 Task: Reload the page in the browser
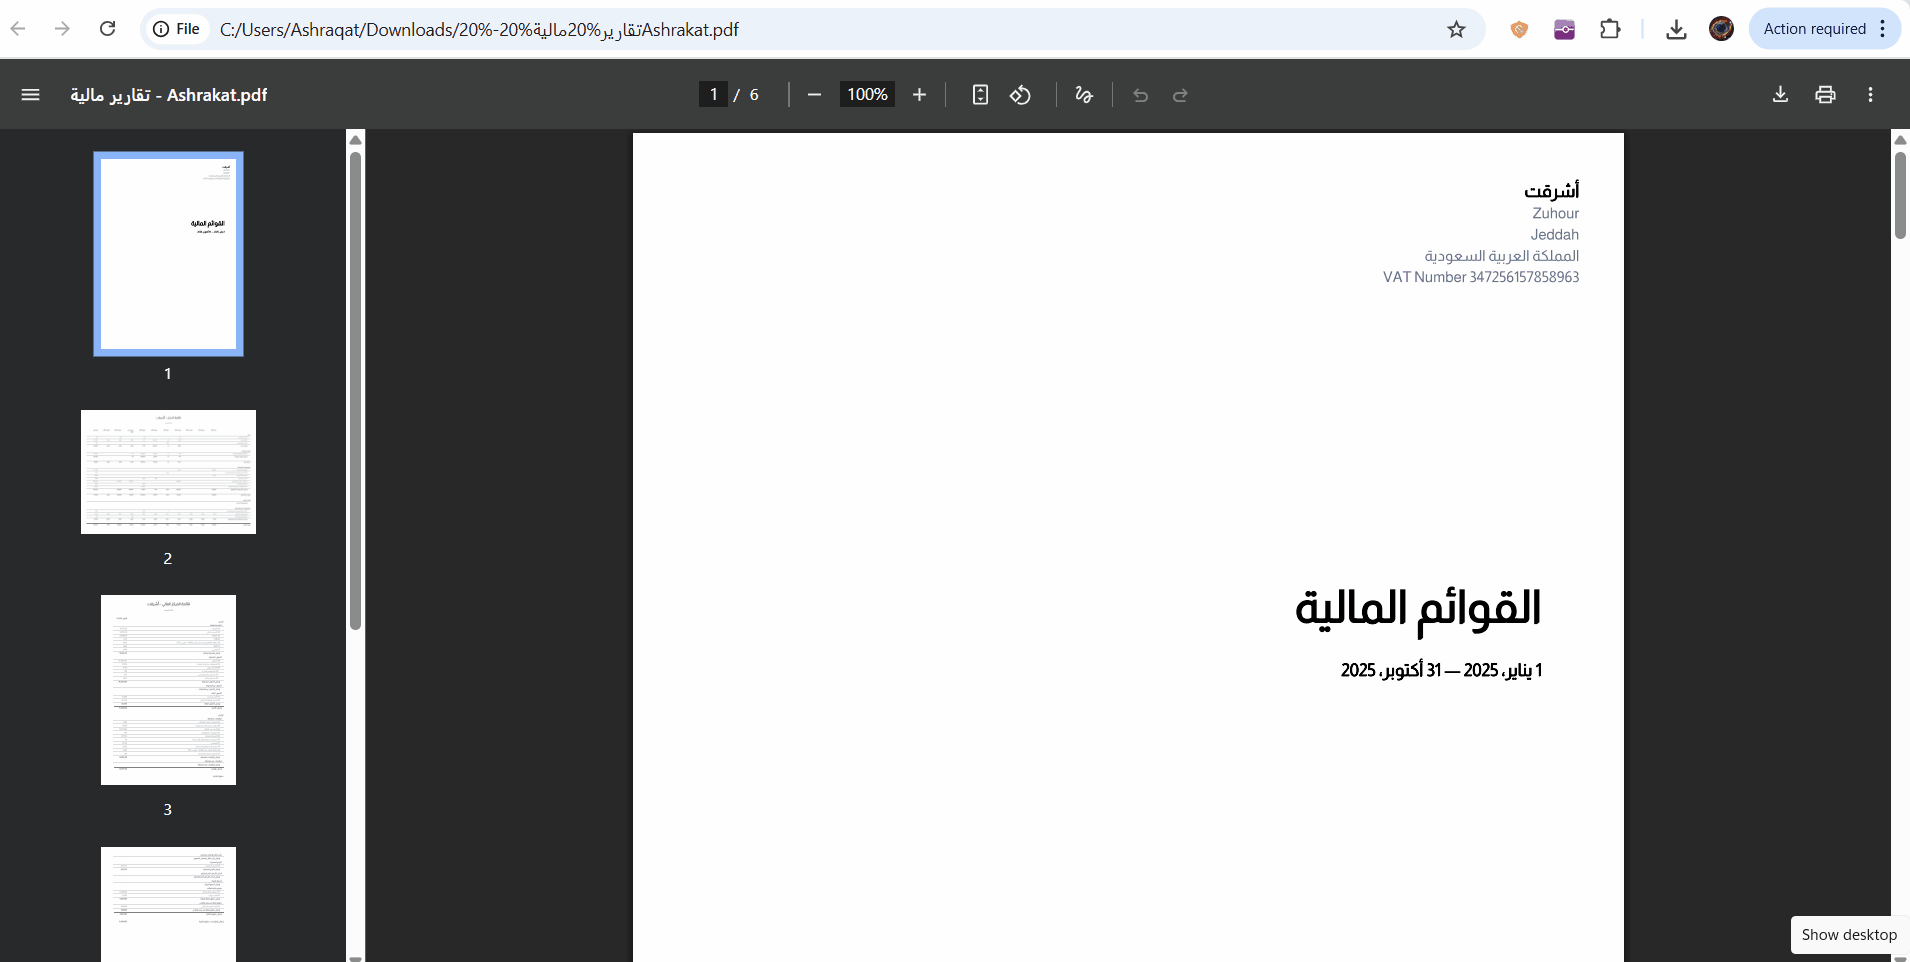click(x=108, y=29)
